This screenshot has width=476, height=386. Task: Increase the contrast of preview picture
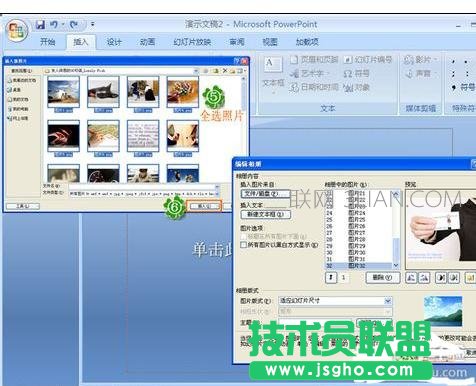tap(441, 278)
